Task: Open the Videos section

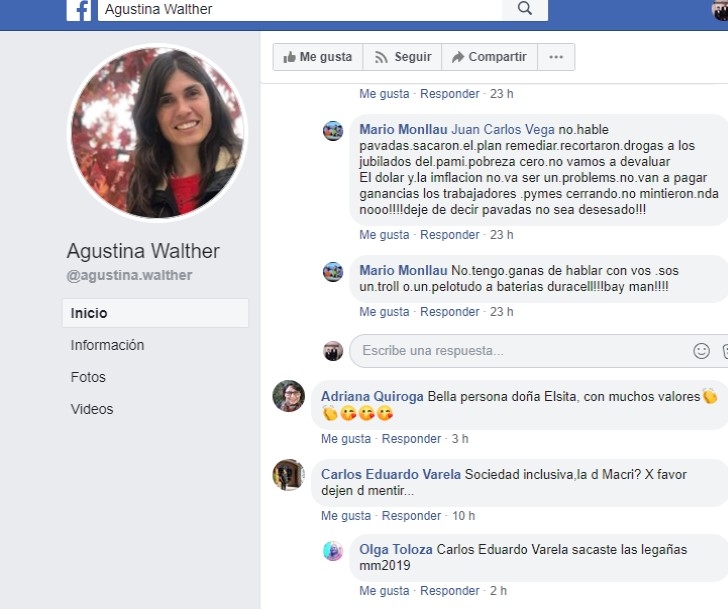Action: [x=92, y=409]
